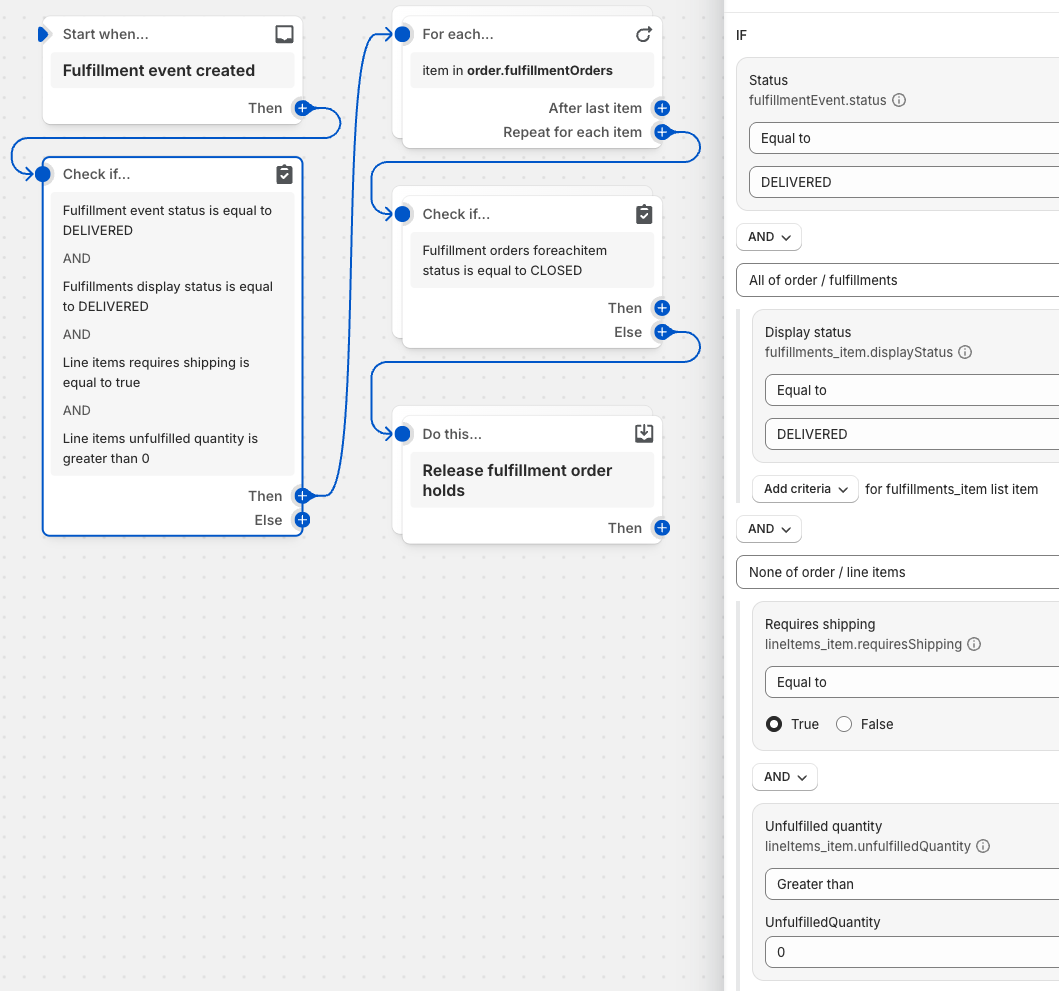Viewport: 1059px width, 991px height.
Task: Click the trigger icon on Start when card
Action: (284, 34)
